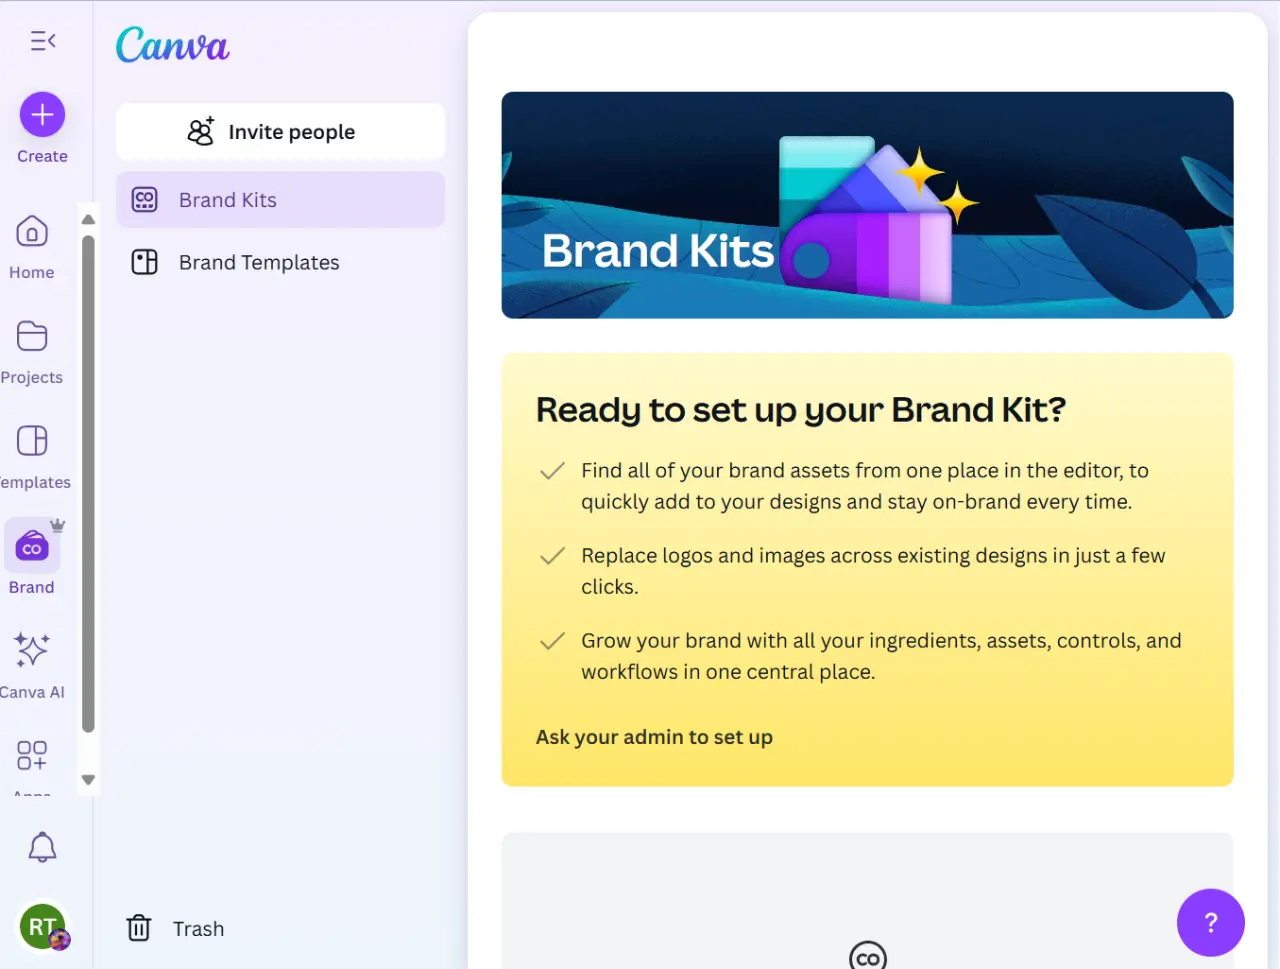
Task: Open Canva AI sparkle icon
Action: coord(32,650)
